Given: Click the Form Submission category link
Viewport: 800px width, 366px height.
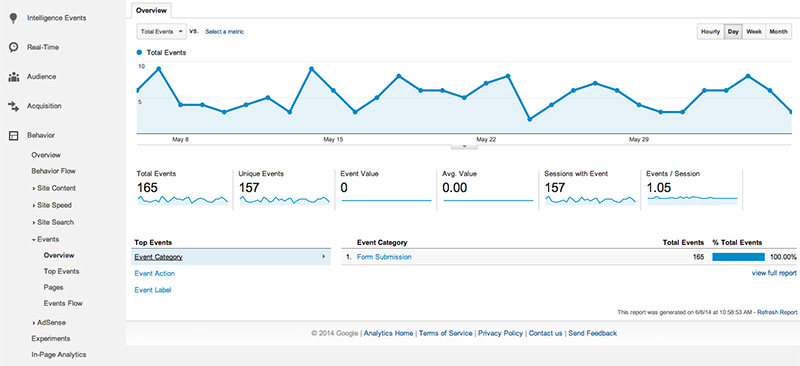Looking at the screenshot, I should click(384, 257).
